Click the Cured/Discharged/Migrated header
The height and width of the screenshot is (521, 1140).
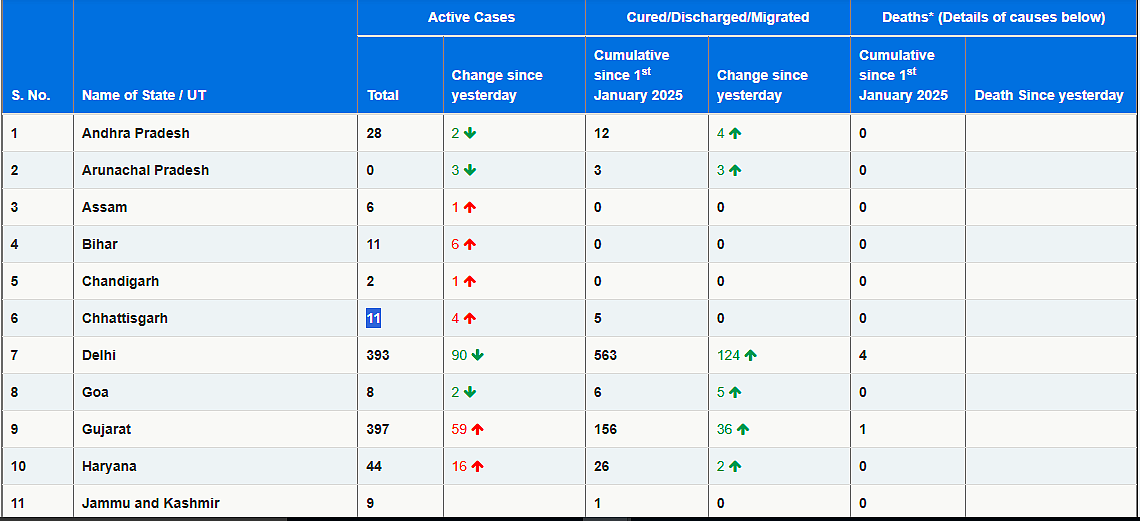pyautogui.click(x=718, y=17)
